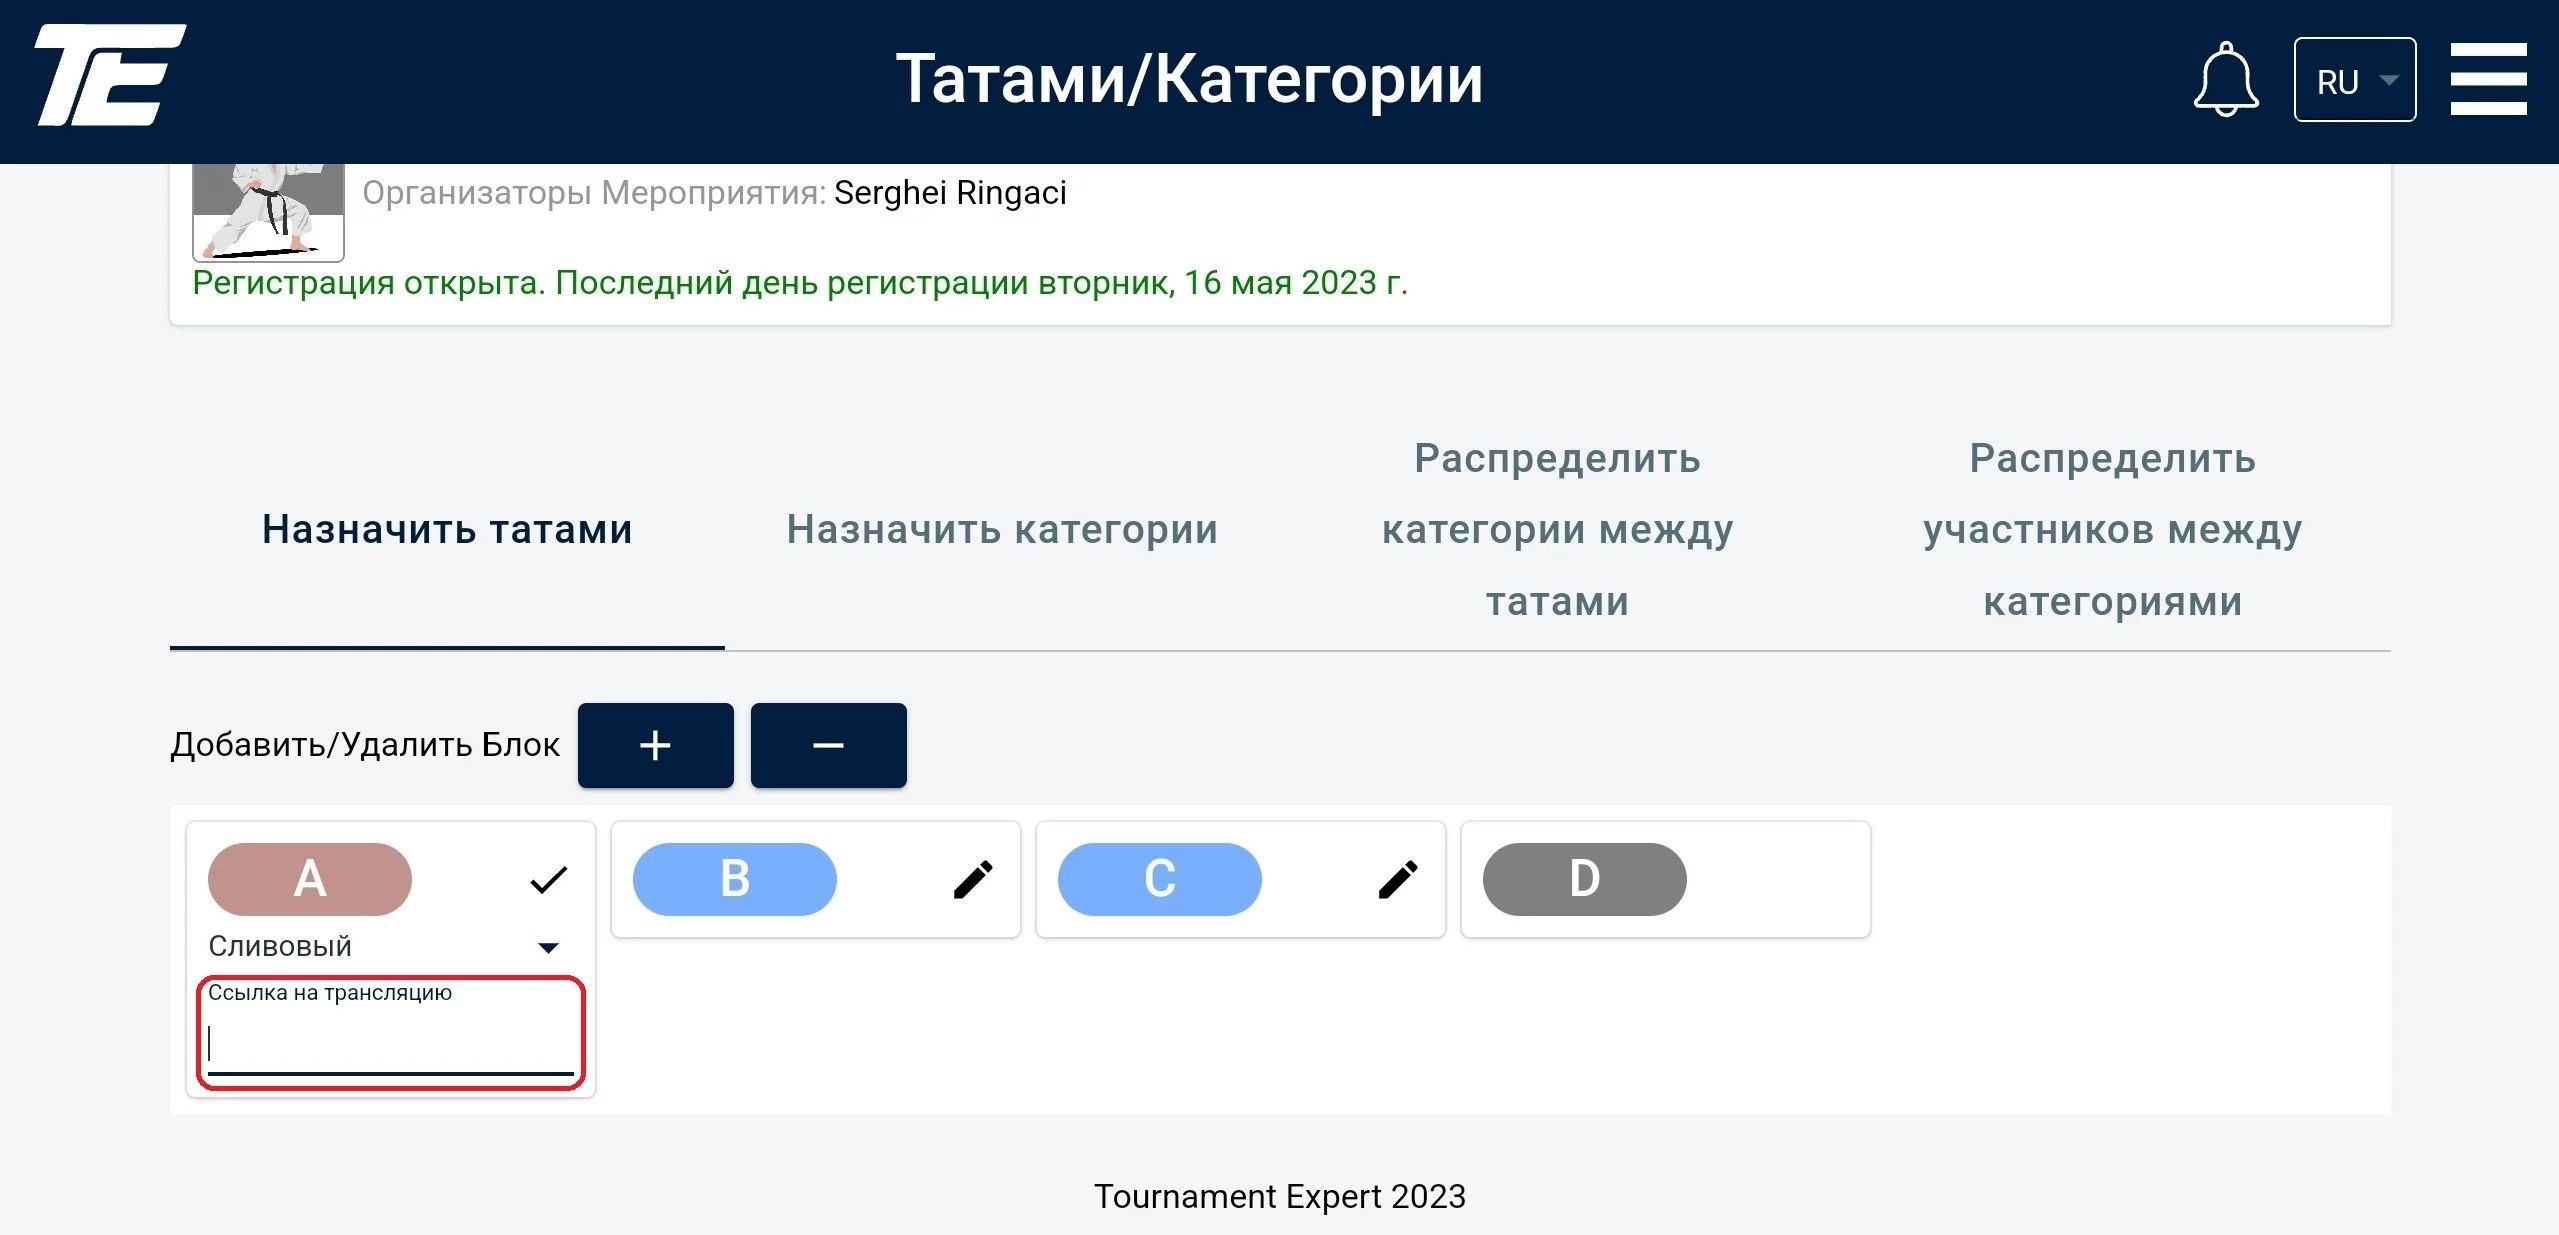Click tatami B blue badge
This screenshot has height=1235, width=2559.
734,879
